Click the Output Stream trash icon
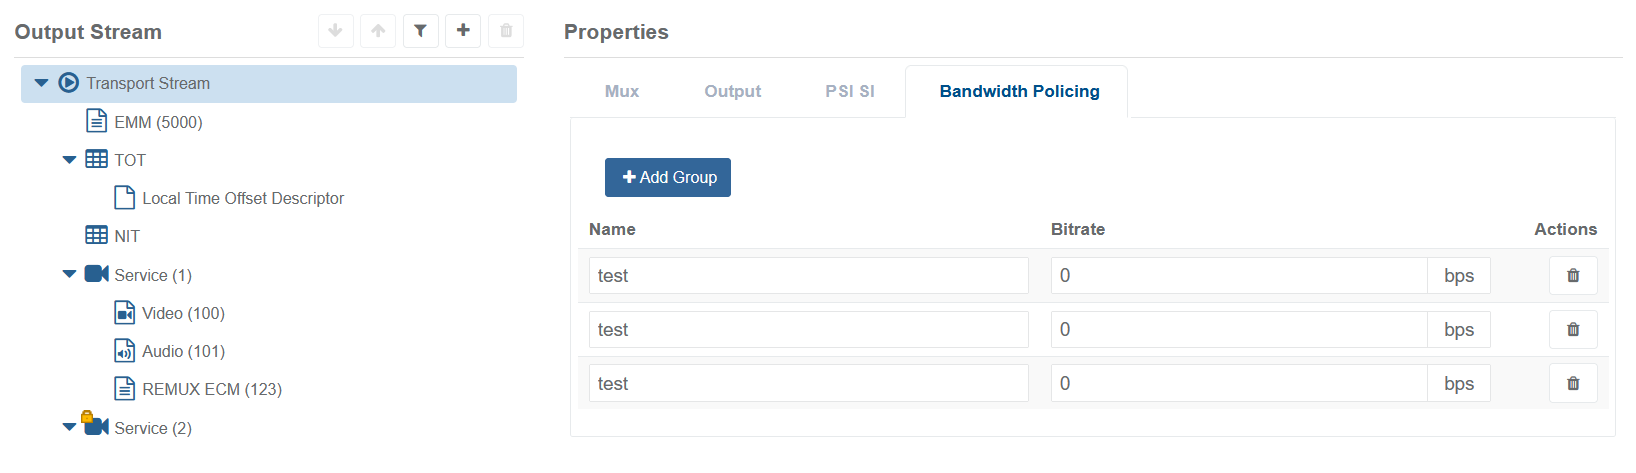The height and width of the screenshot is (473, 1636). 506,31
